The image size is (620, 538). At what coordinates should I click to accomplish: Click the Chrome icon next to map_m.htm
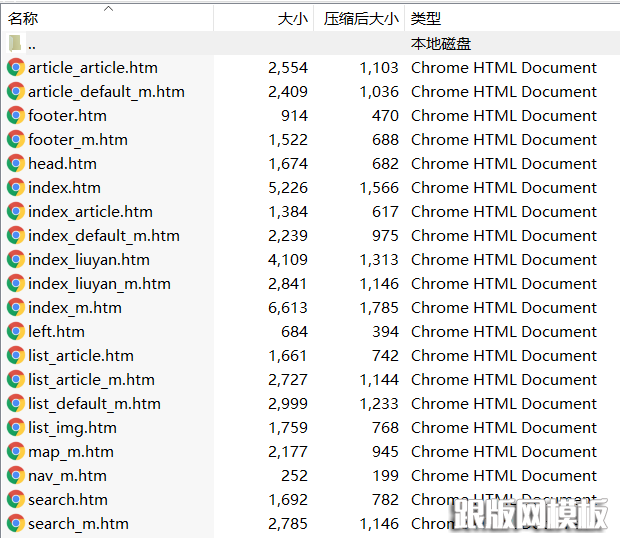tap(16, 452)
